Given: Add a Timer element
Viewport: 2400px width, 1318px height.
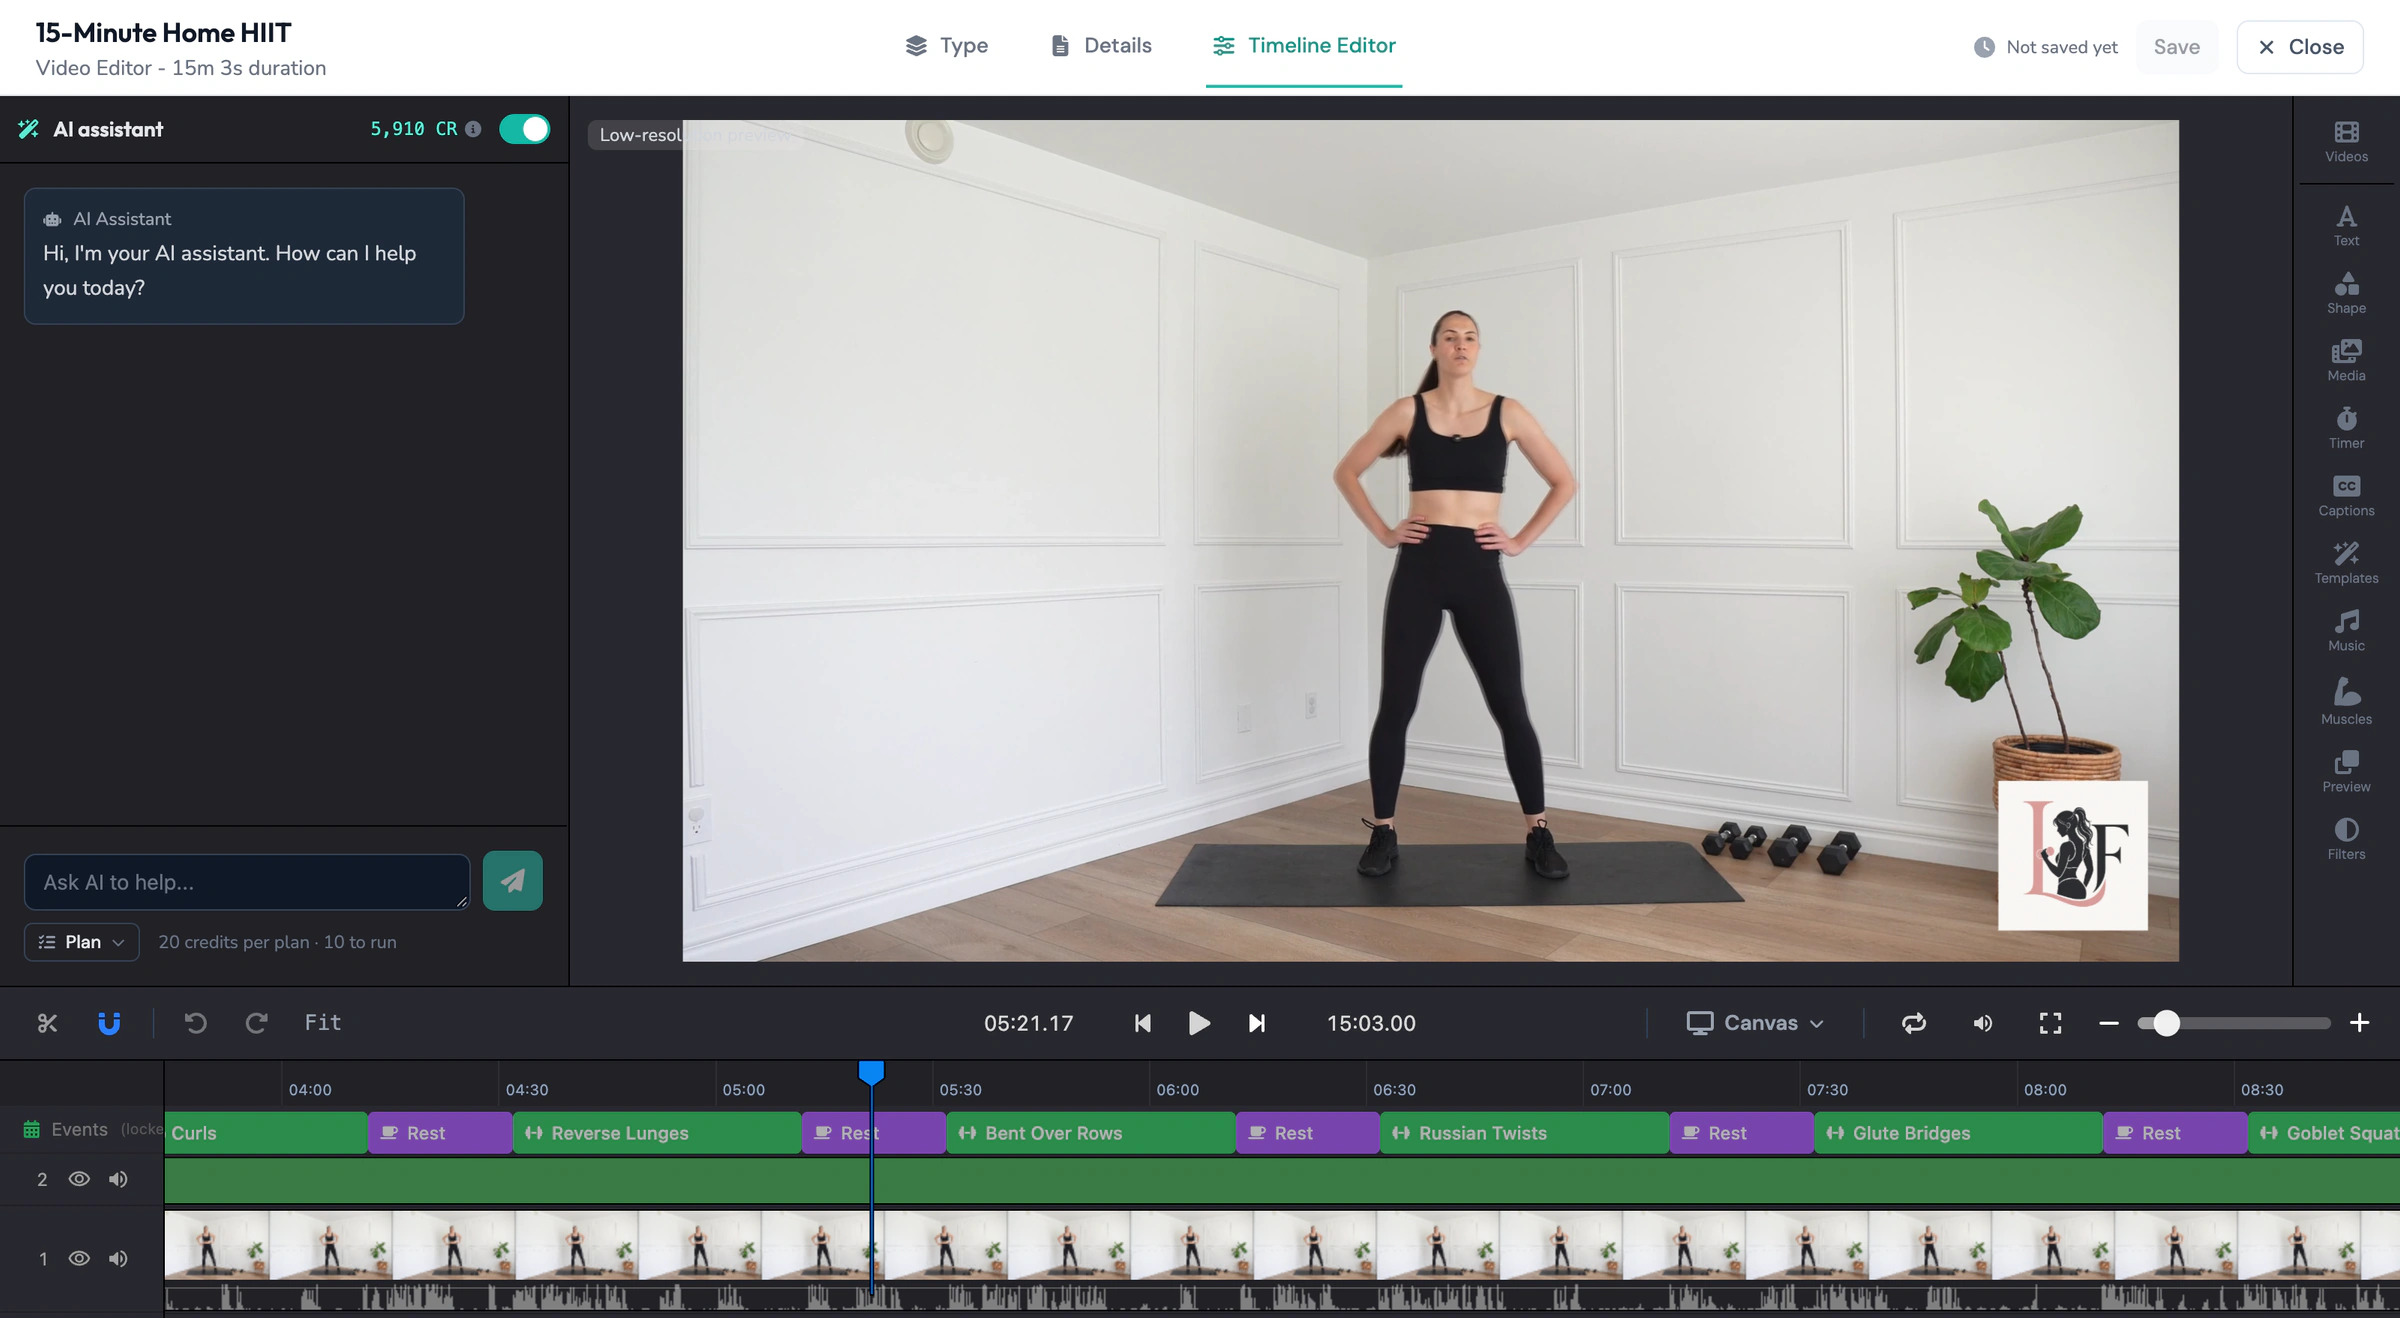Looking at the screenshot, I should (2346, 428).
